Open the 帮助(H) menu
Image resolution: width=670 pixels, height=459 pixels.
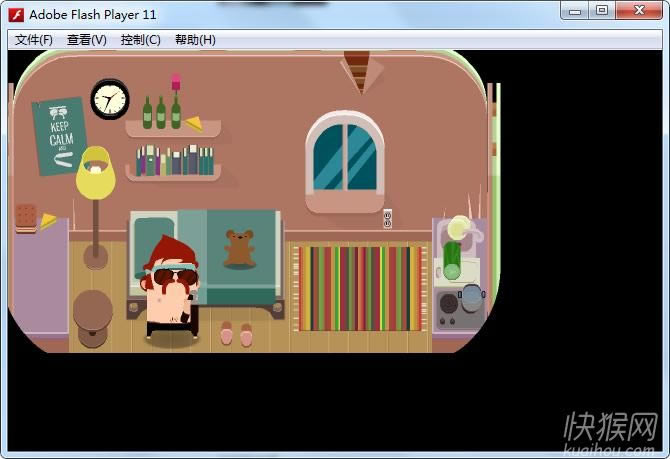tap(195, 40)
